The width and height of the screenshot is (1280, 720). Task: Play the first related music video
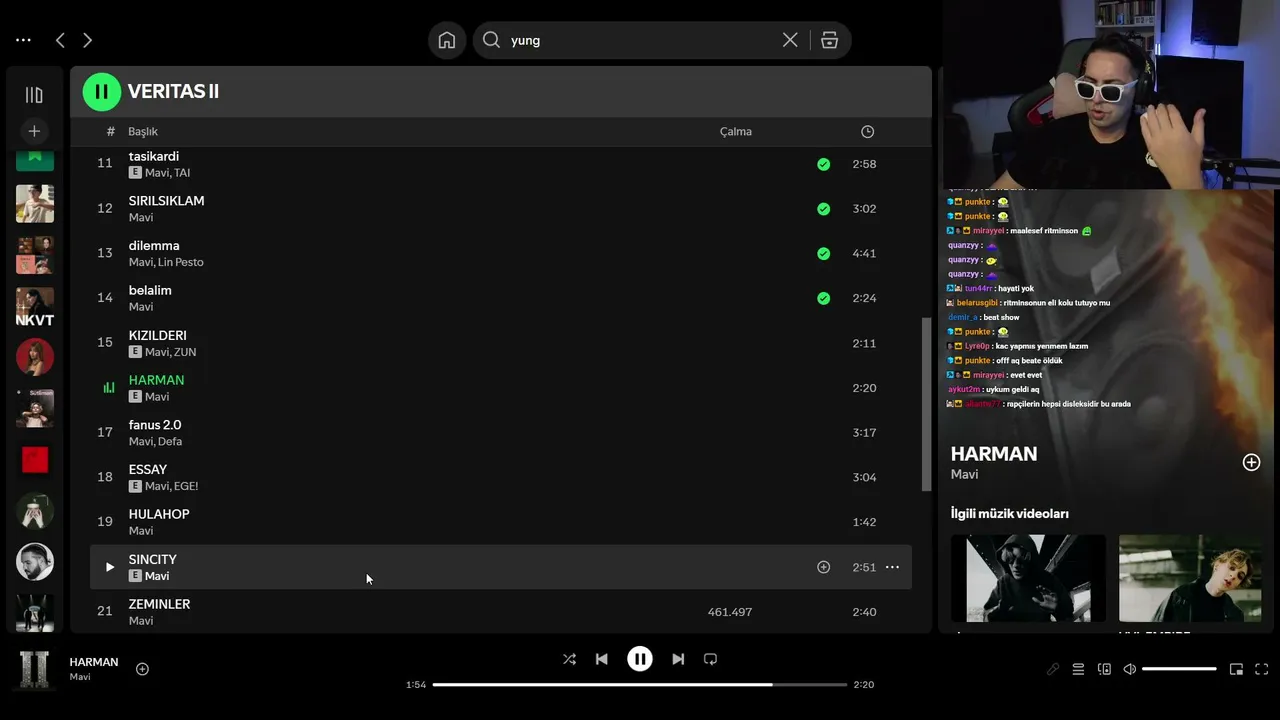click(x=1028, y=578)
